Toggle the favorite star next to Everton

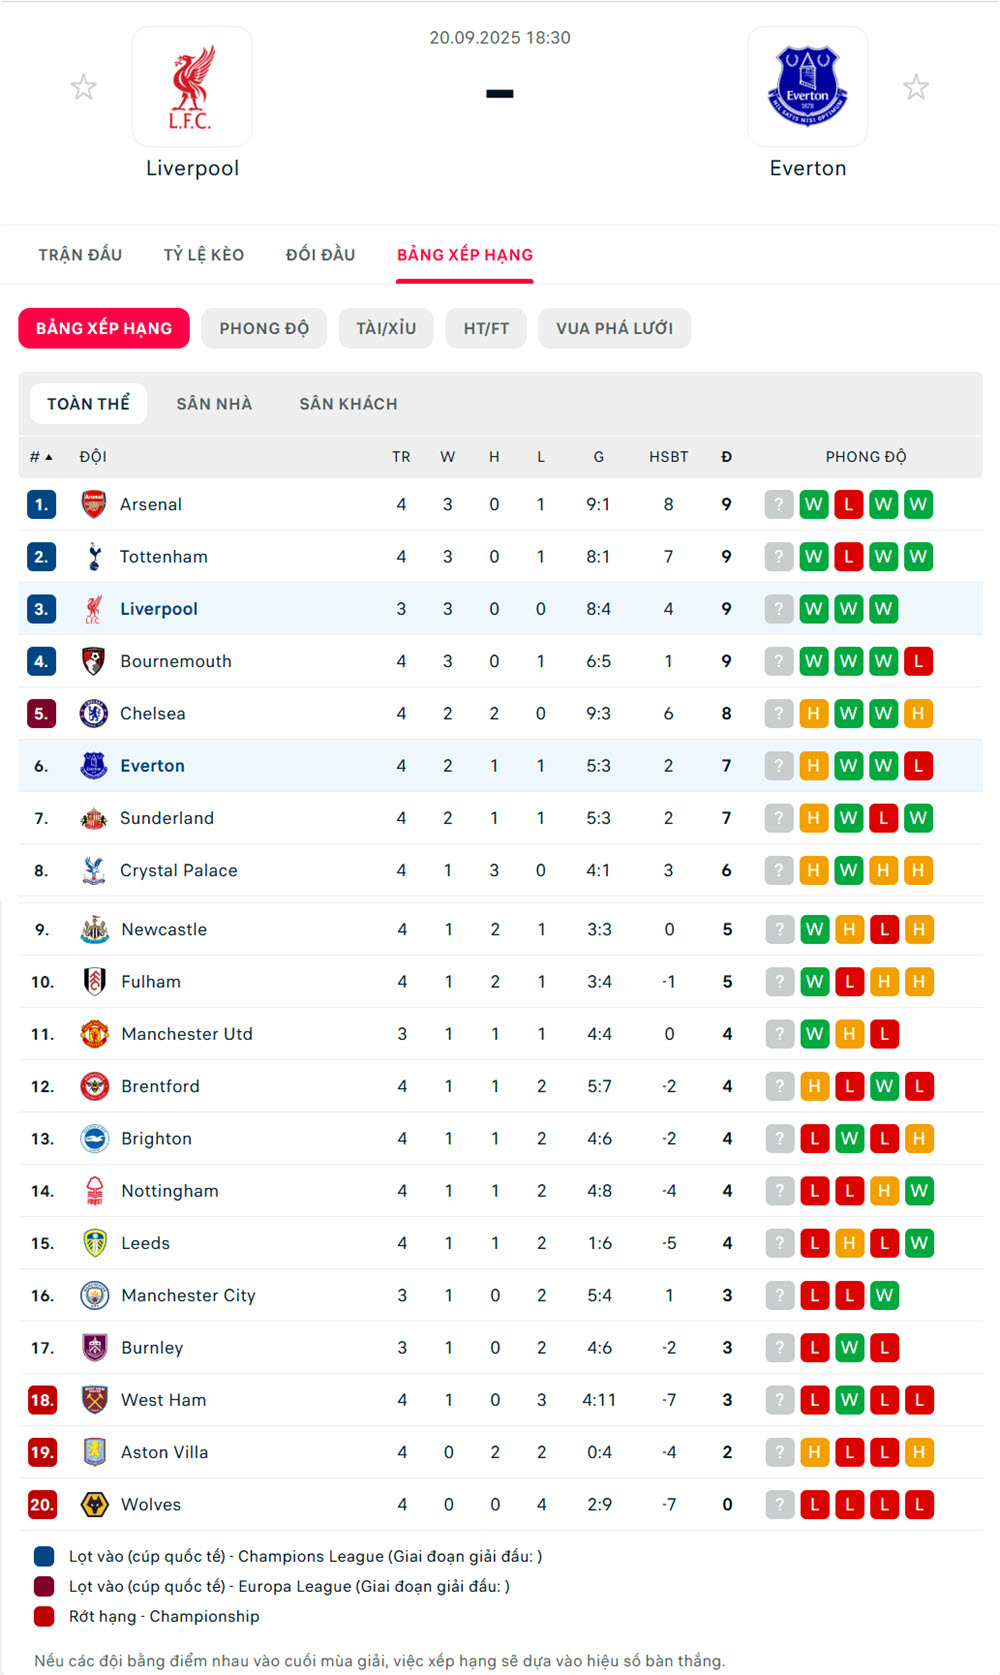pos(916,88)
